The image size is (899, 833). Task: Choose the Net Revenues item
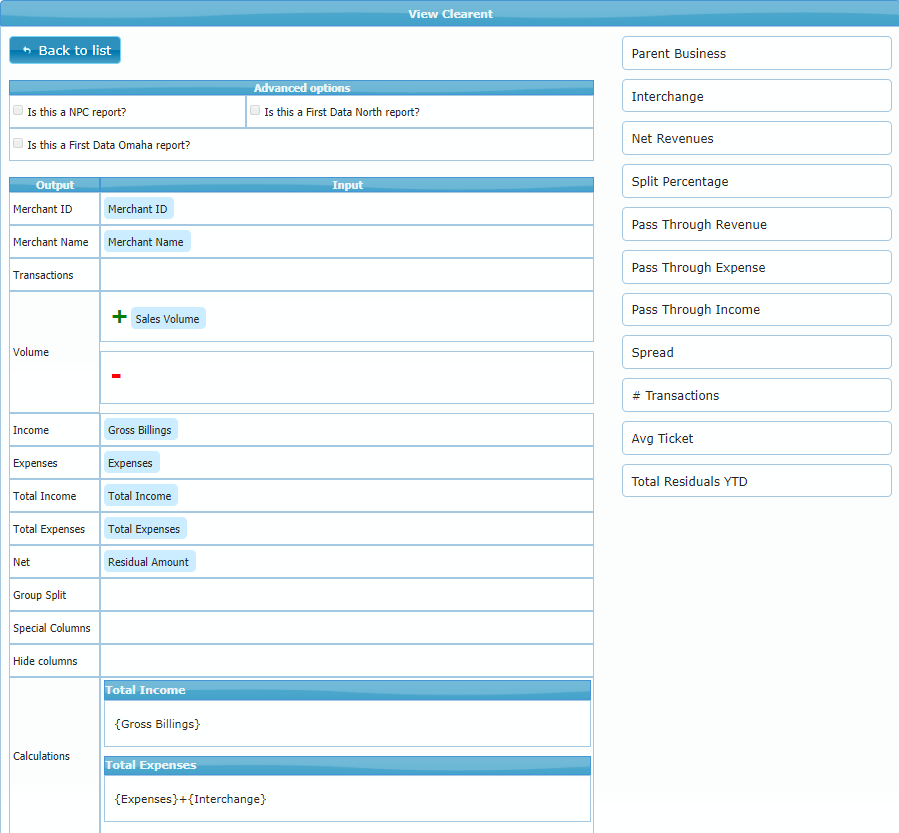point(756,139)
